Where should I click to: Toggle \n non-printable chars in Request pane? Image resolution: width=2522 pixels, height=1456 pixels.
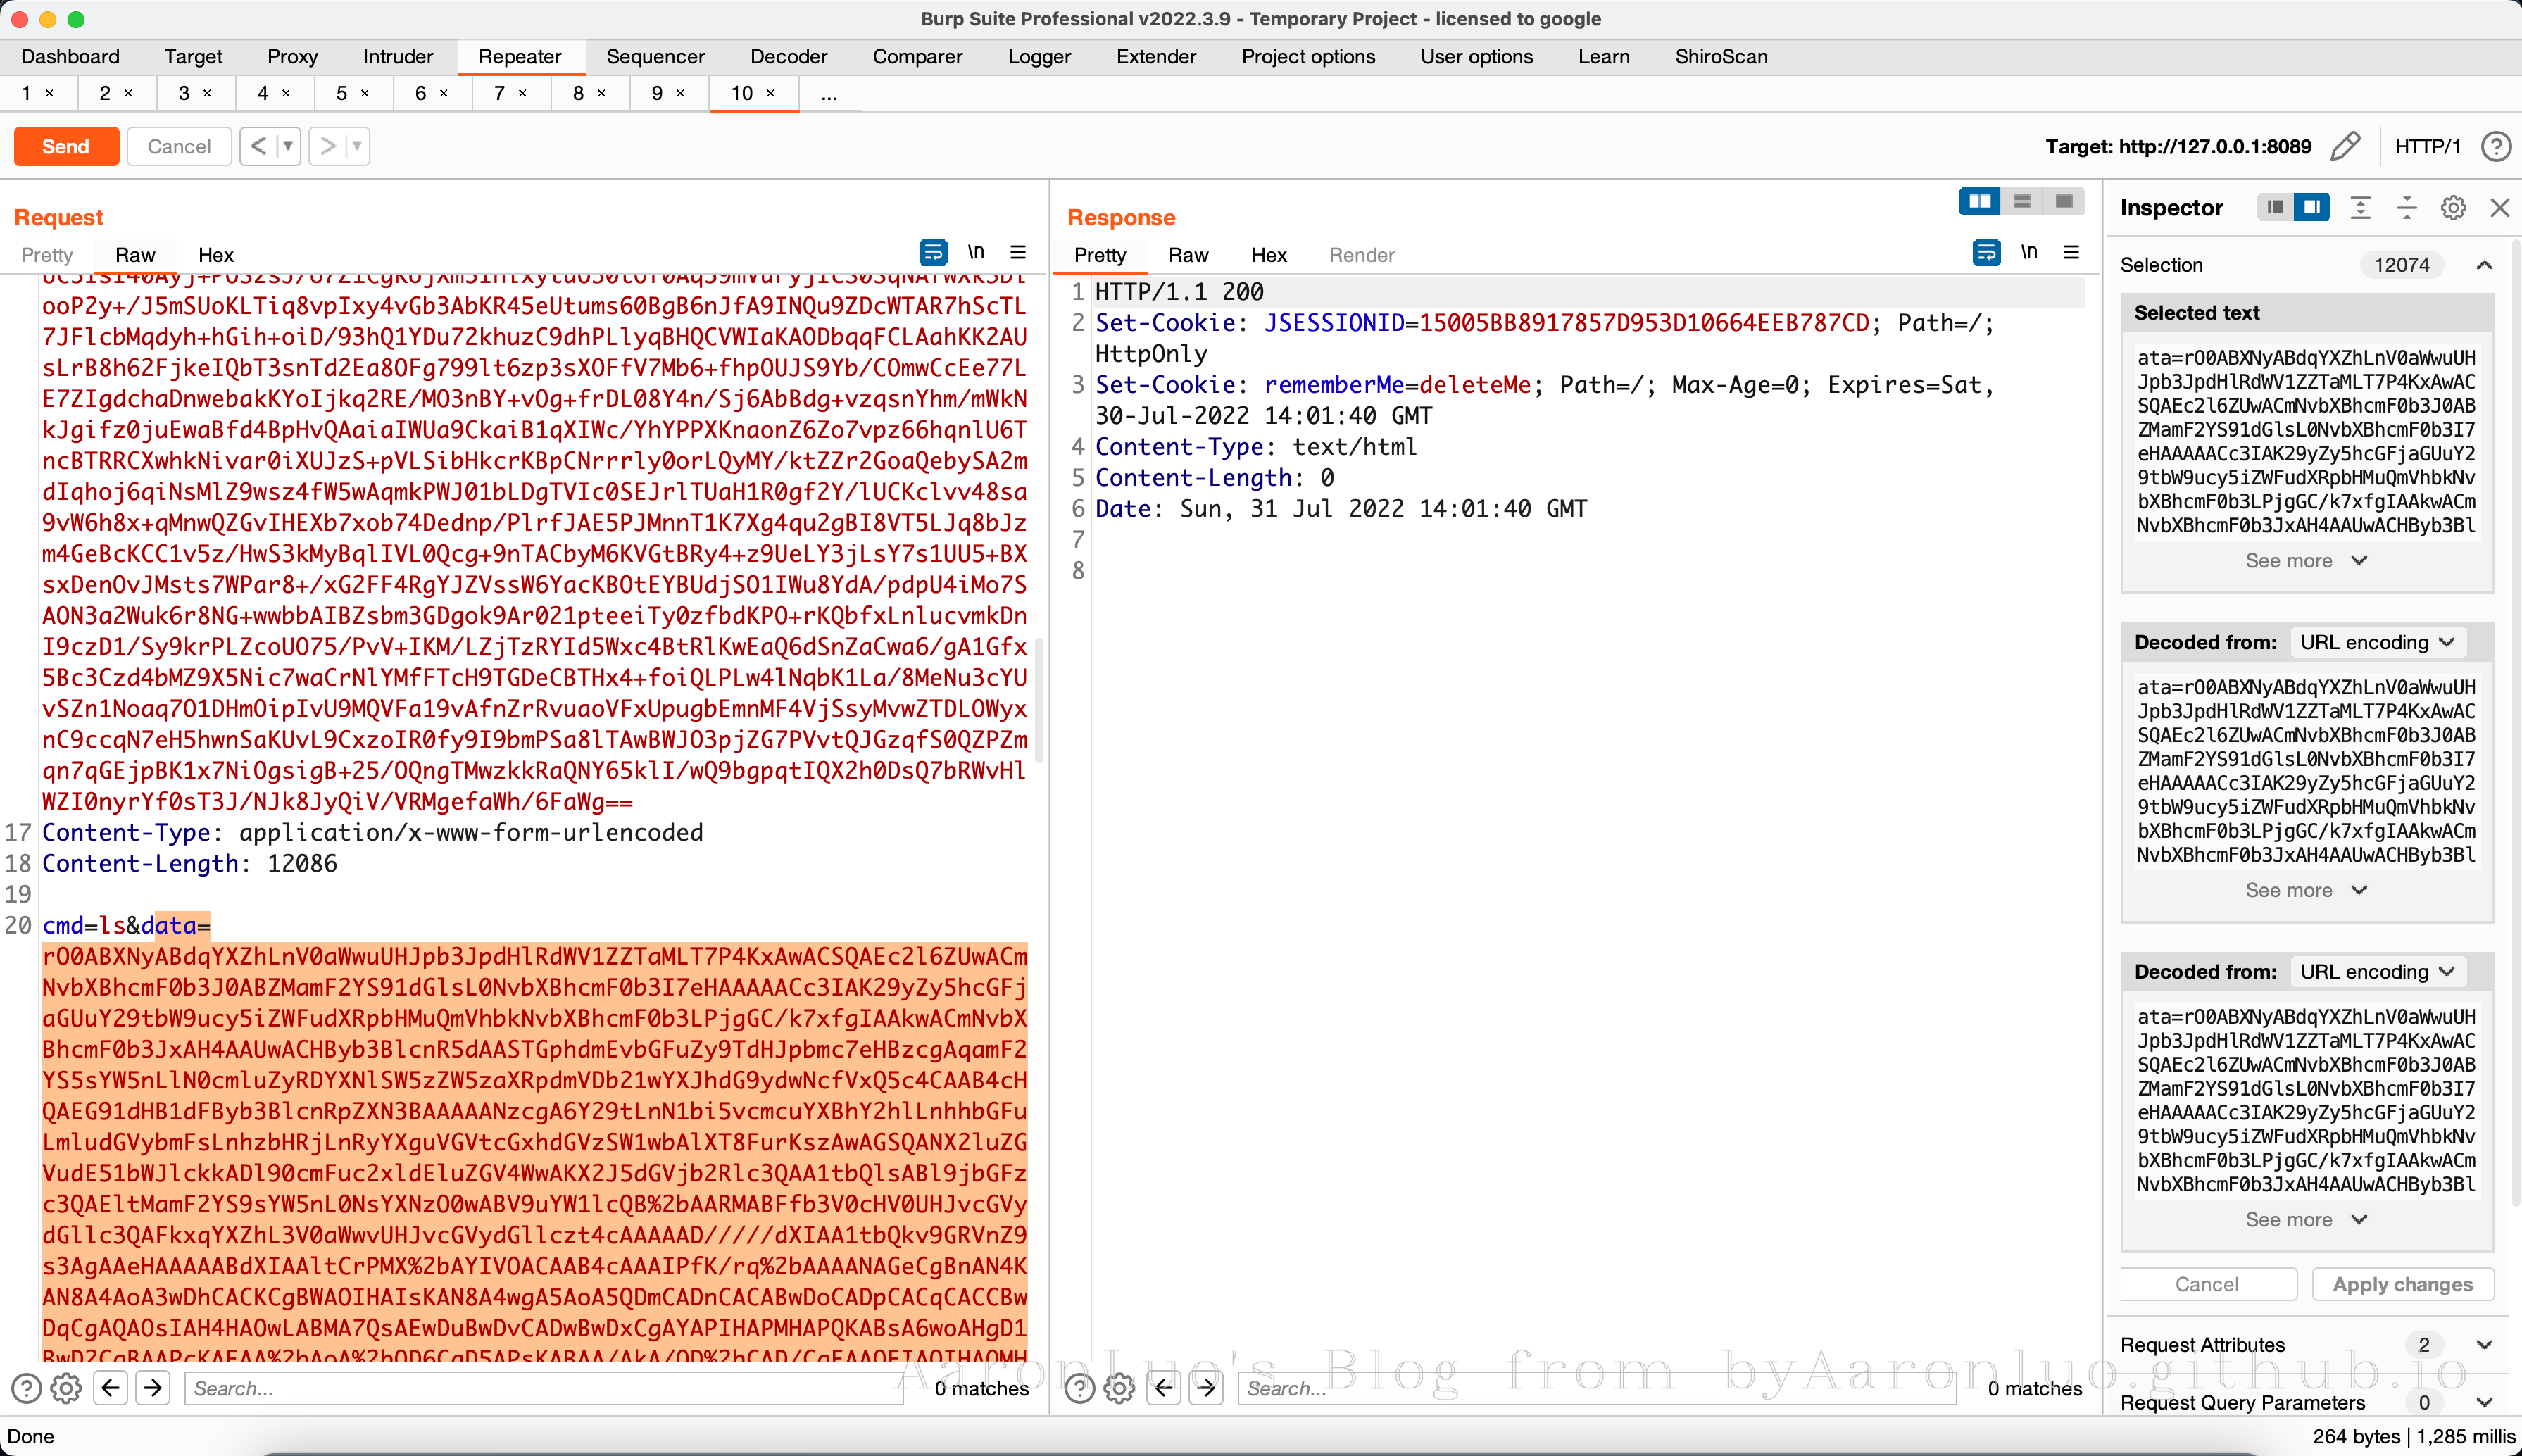(x=975, y=252)
